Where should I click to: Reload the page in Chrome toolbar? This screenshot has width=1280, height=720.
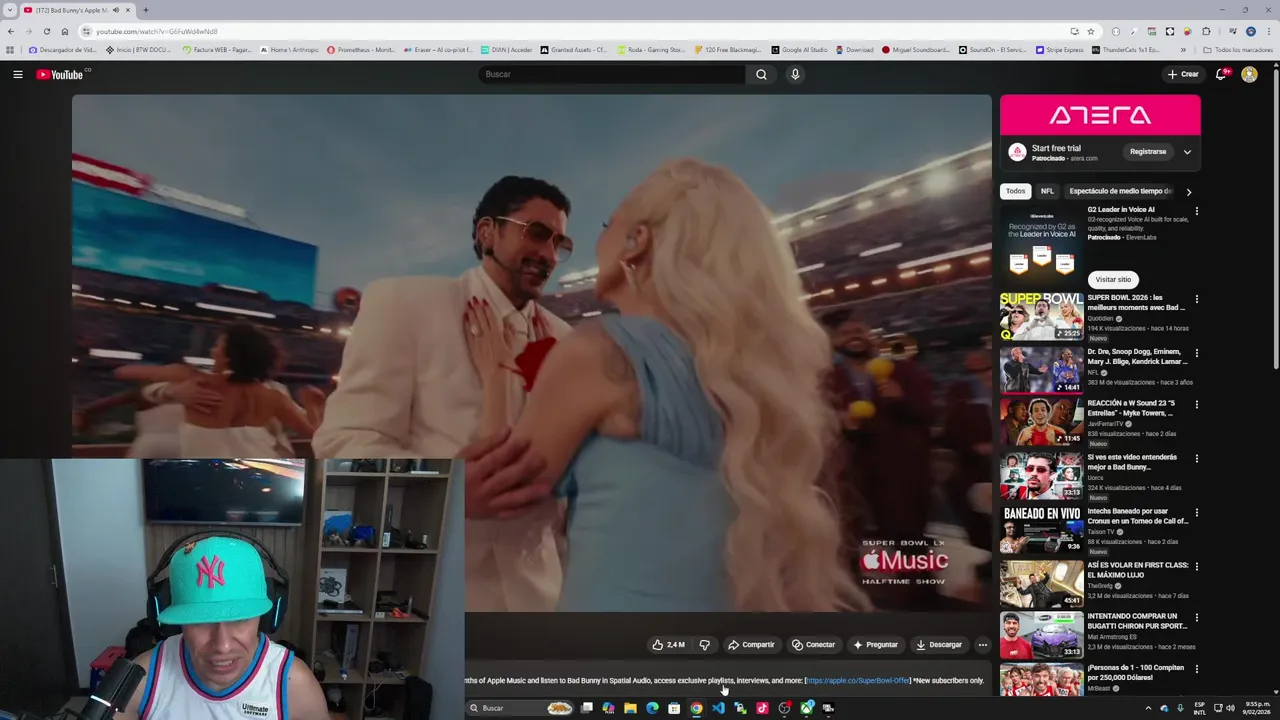(46, 31)
